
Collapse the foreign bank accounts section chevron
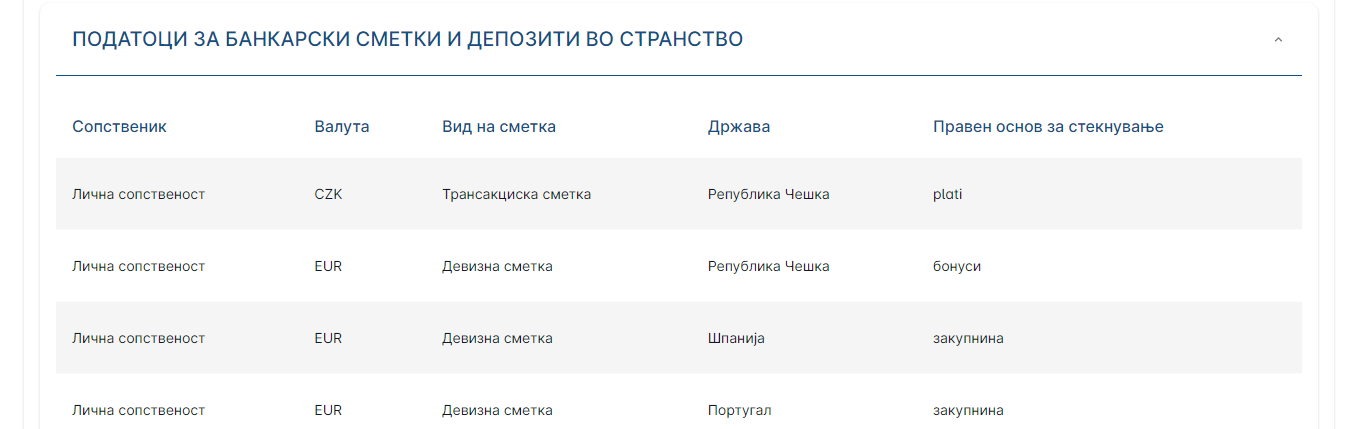1278,40
